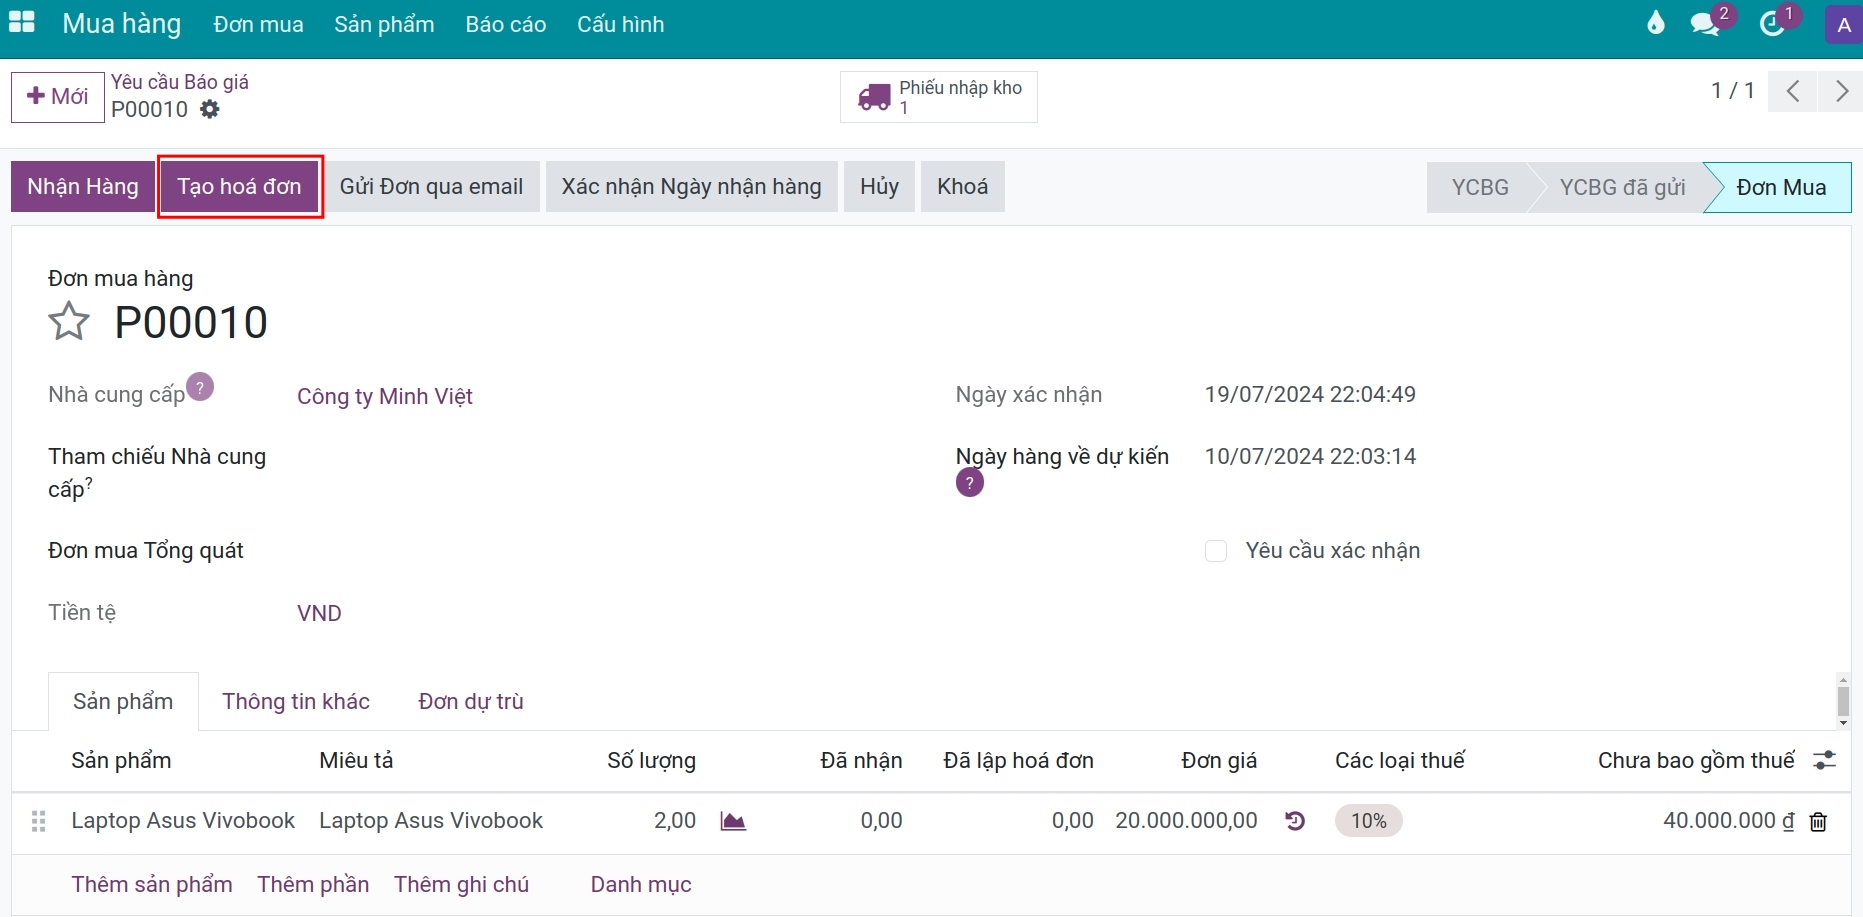This screenshot has height=917, width=1863.
Task: Click the water drop debug icon
Action: click(1656, 23)
